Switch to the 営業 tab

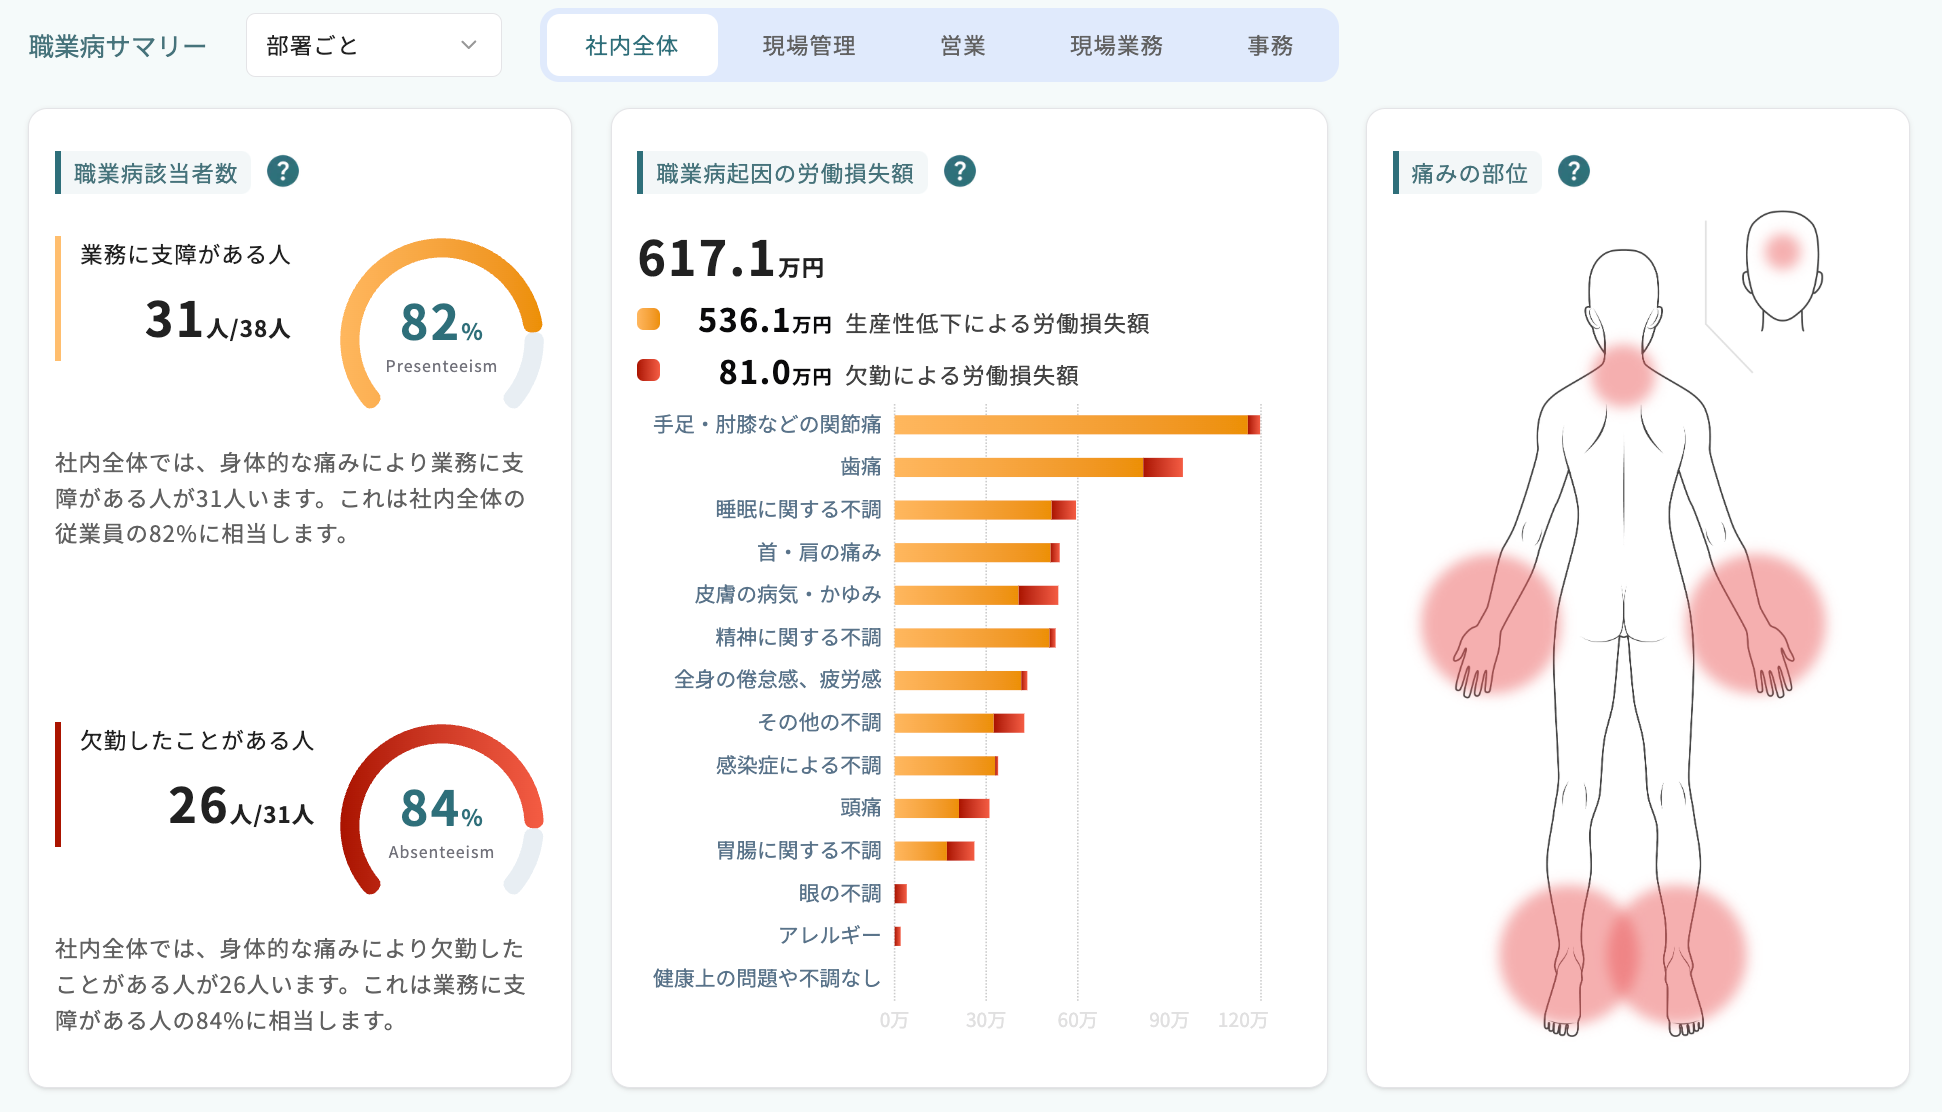[963, 46]
